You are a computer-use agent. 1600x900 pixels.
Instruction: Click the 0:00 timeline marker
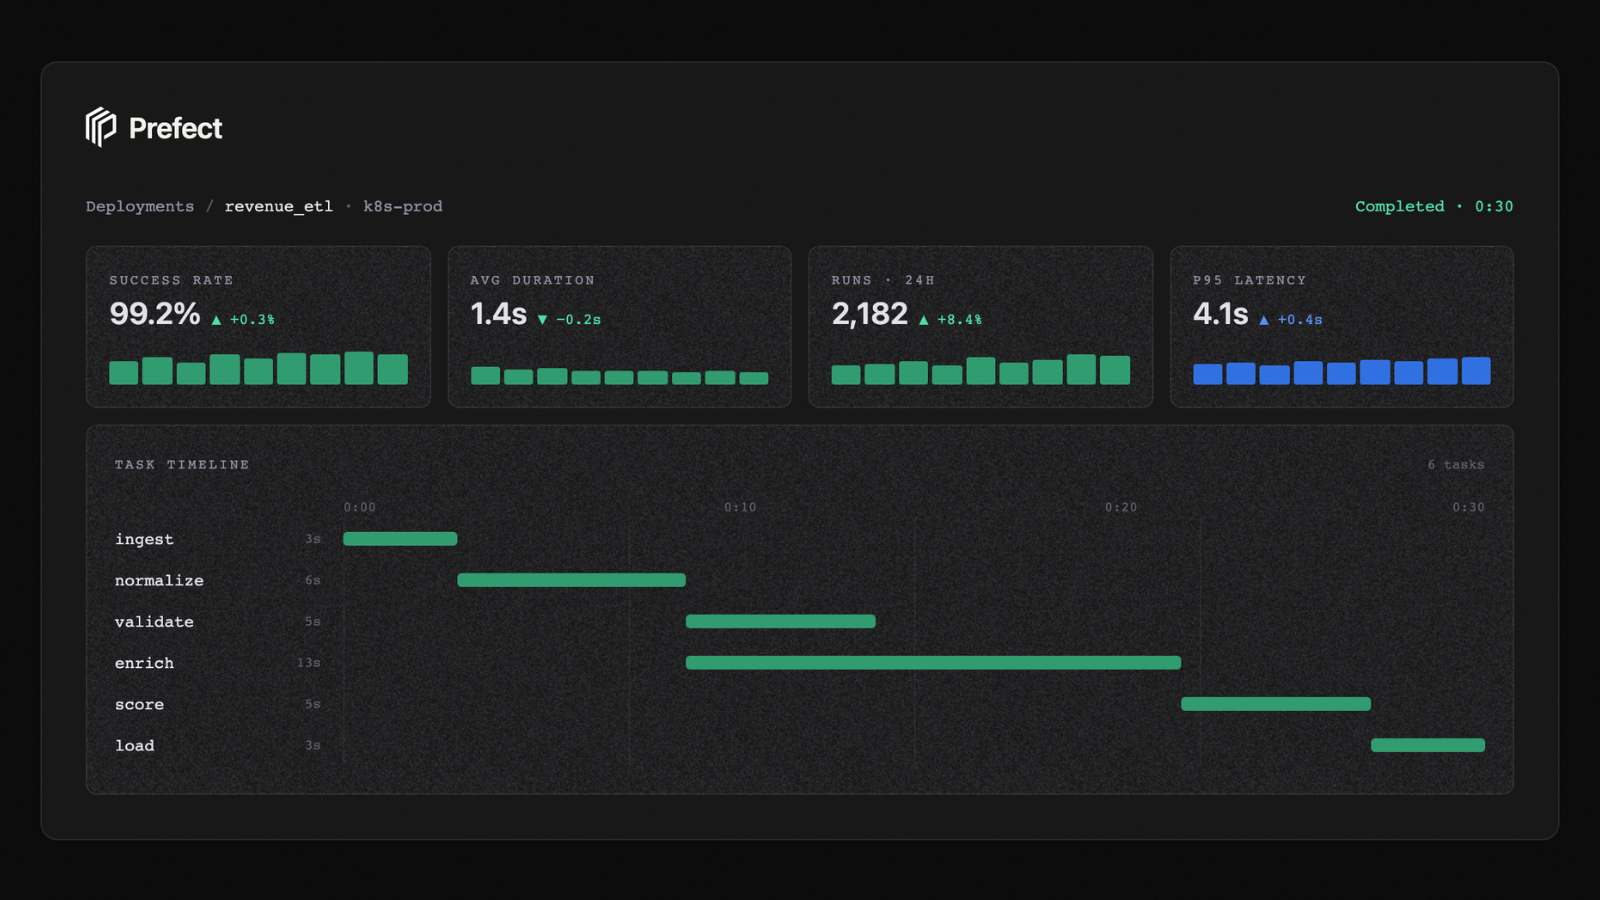click(x=360, y=508)
